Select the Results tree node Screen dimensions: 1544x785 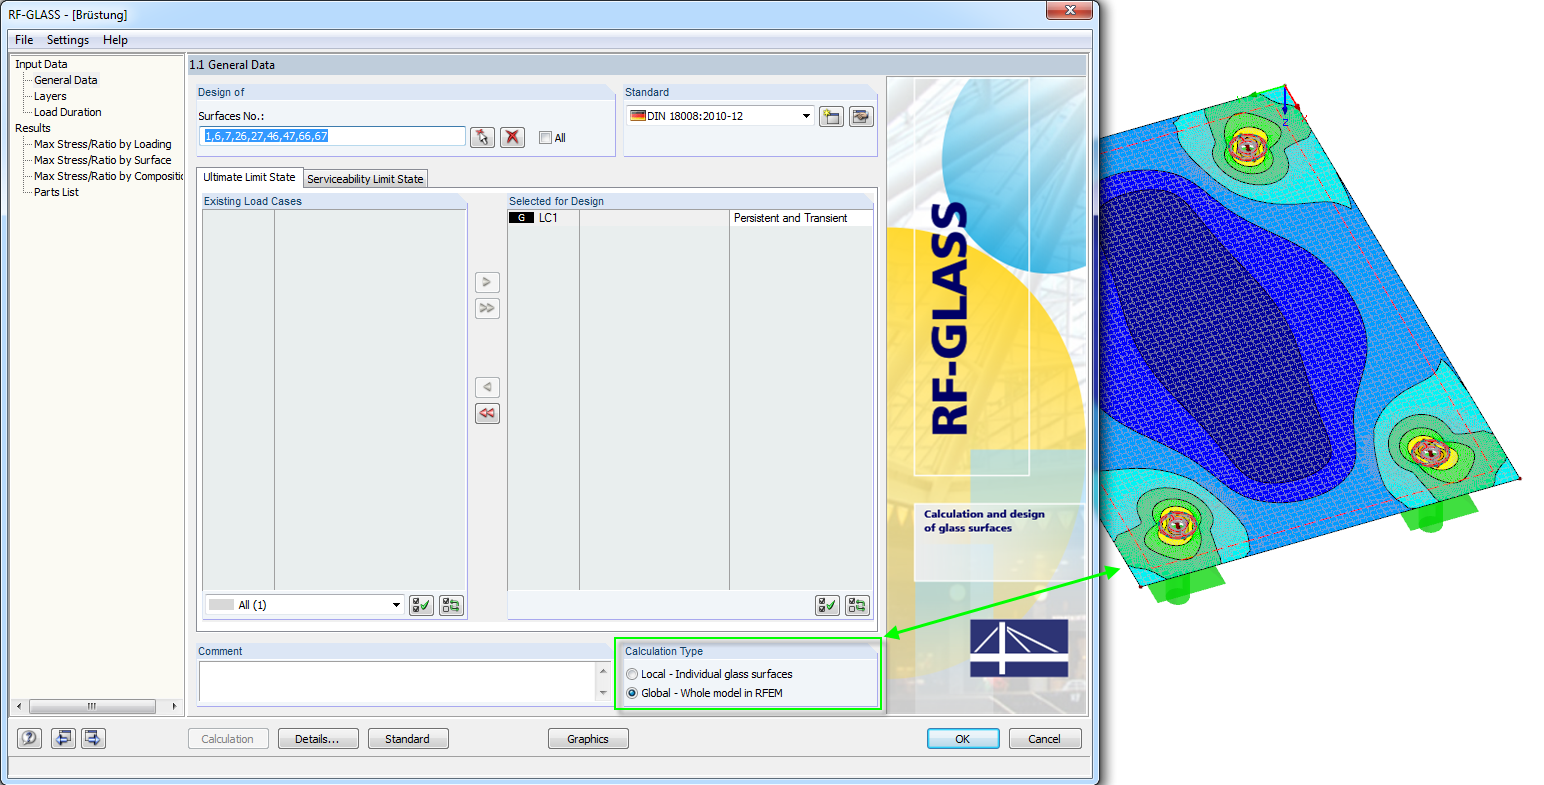pyautogui.click(x=33, y=128)
